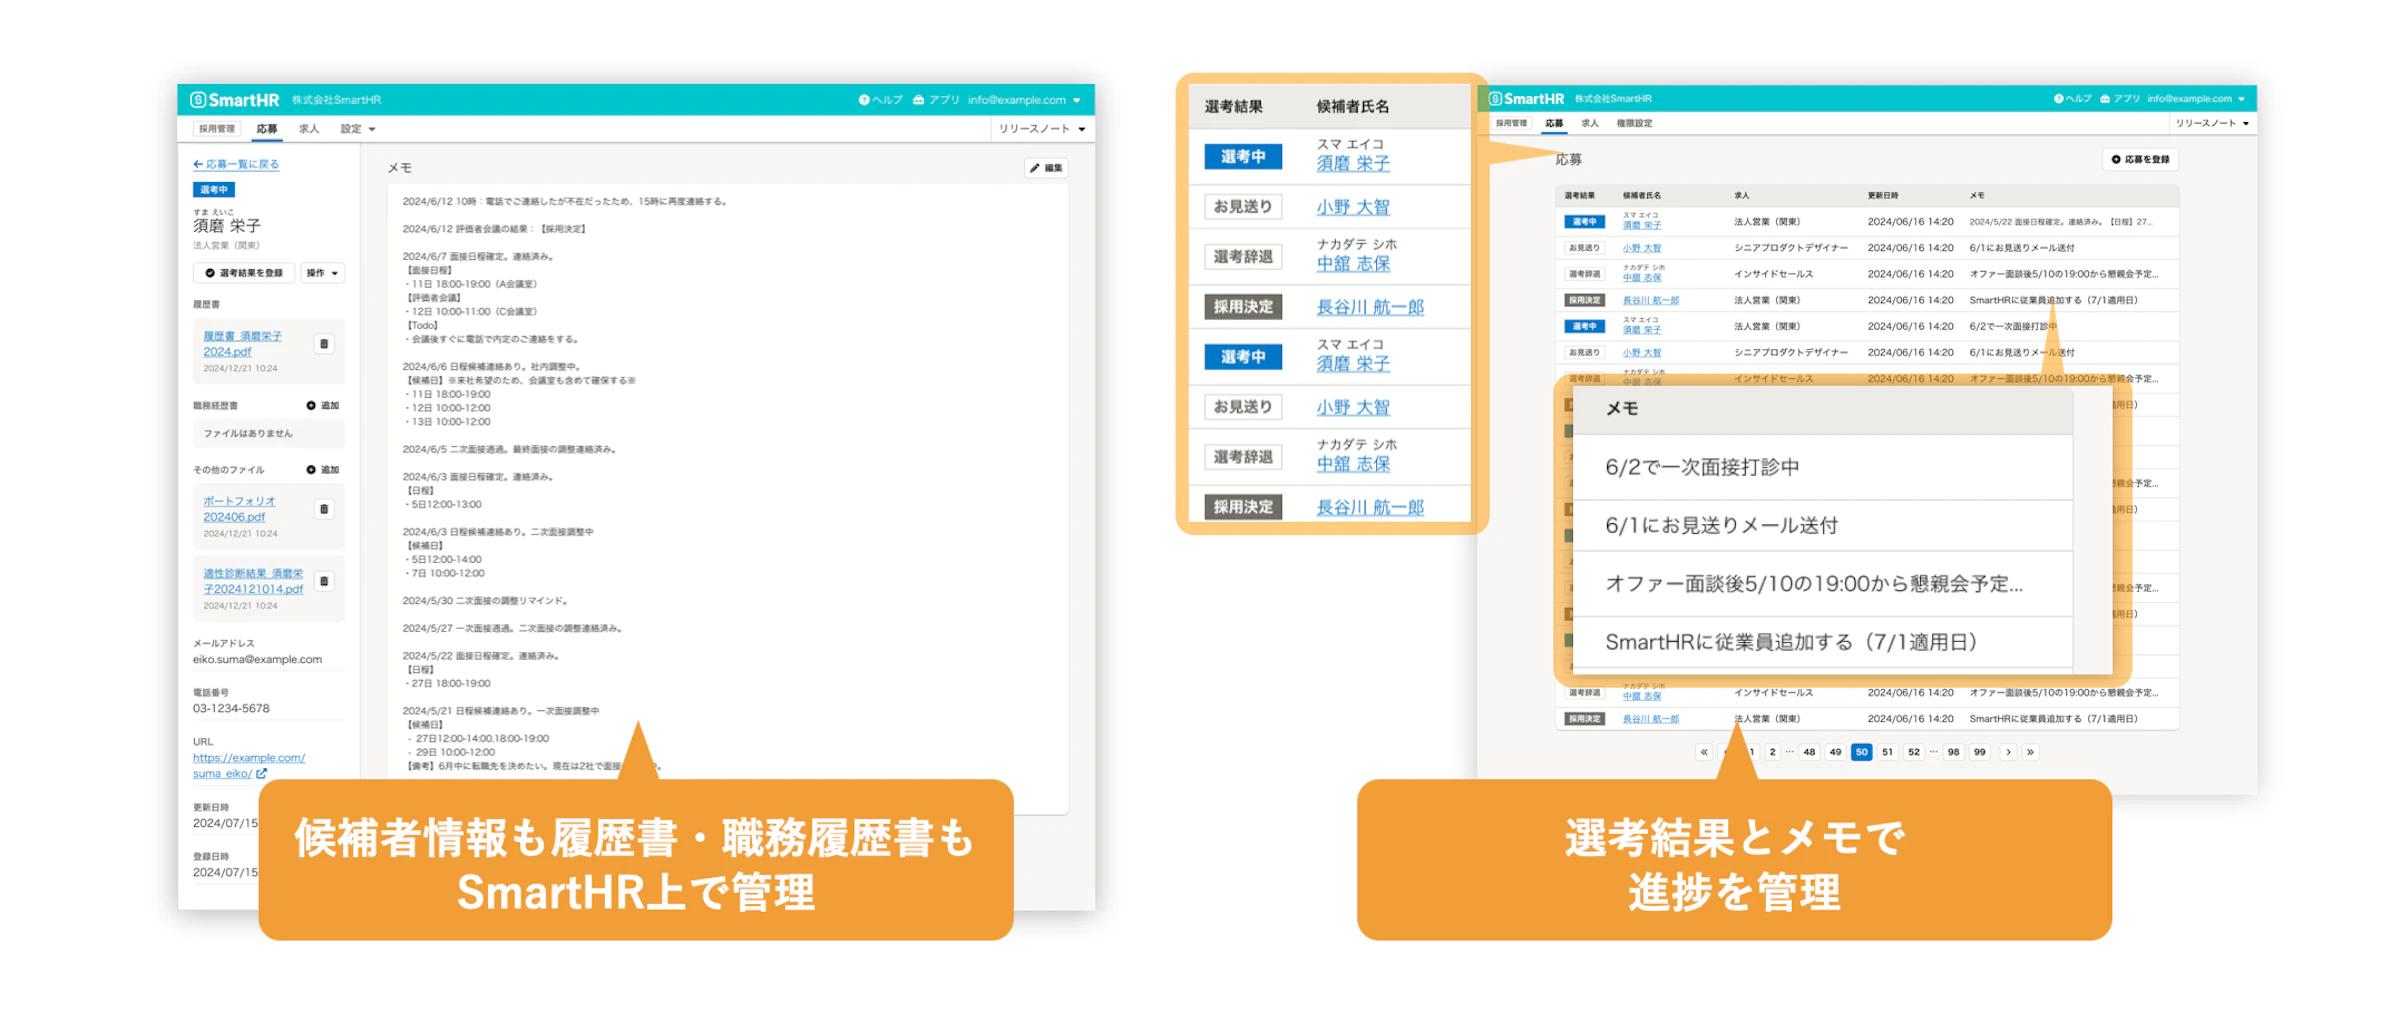Go to next page with › button
The height and width of the screenshot is (1012, 2400).
click(x=2008, y=752)
